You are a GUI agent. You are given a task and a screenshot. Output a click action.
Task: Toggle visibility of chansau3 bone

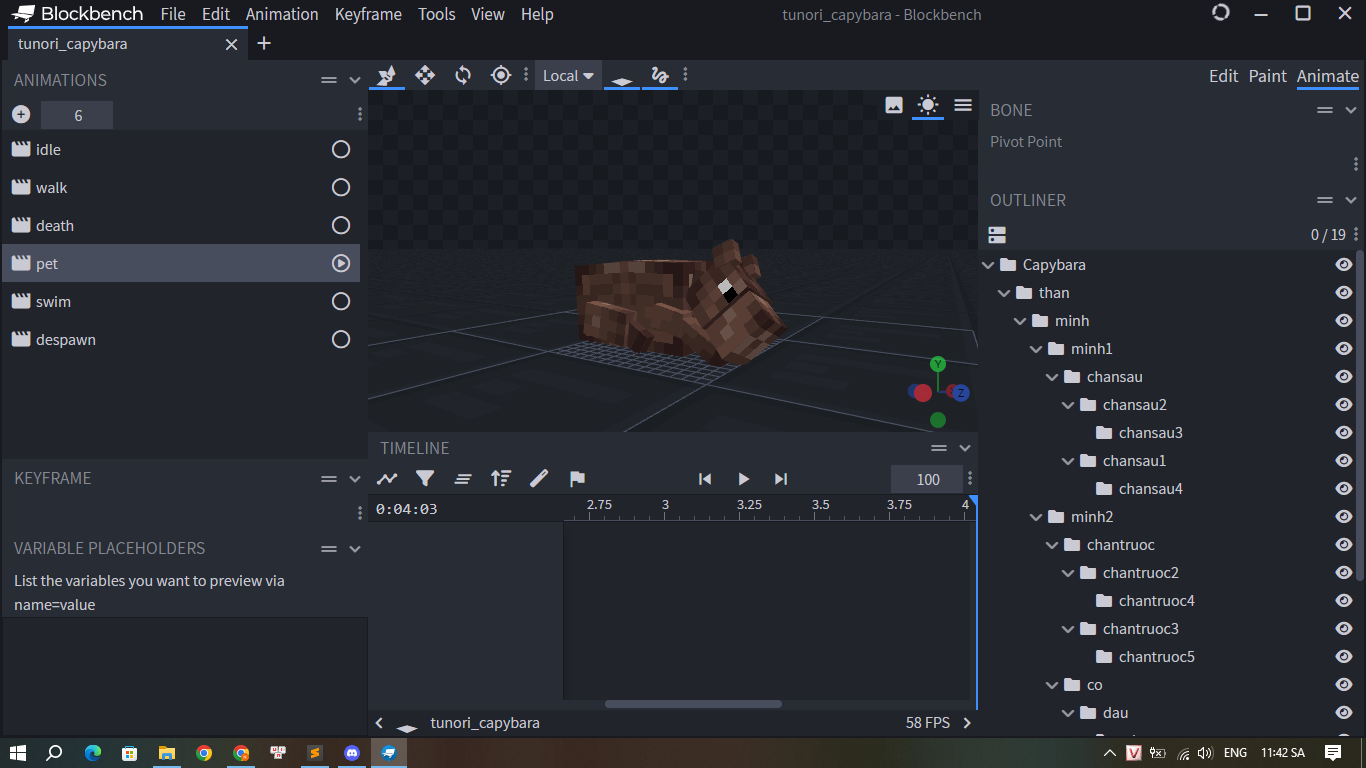1344,433
